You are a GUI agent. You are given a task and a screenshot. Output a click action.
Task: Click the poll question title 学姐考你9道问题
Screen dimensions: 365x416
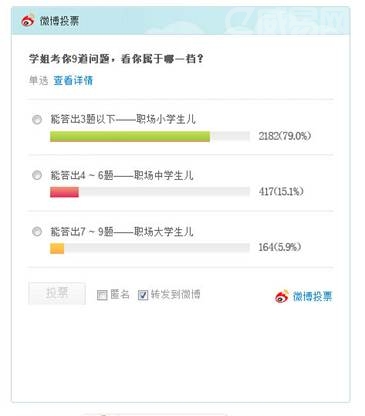(116, 59)
